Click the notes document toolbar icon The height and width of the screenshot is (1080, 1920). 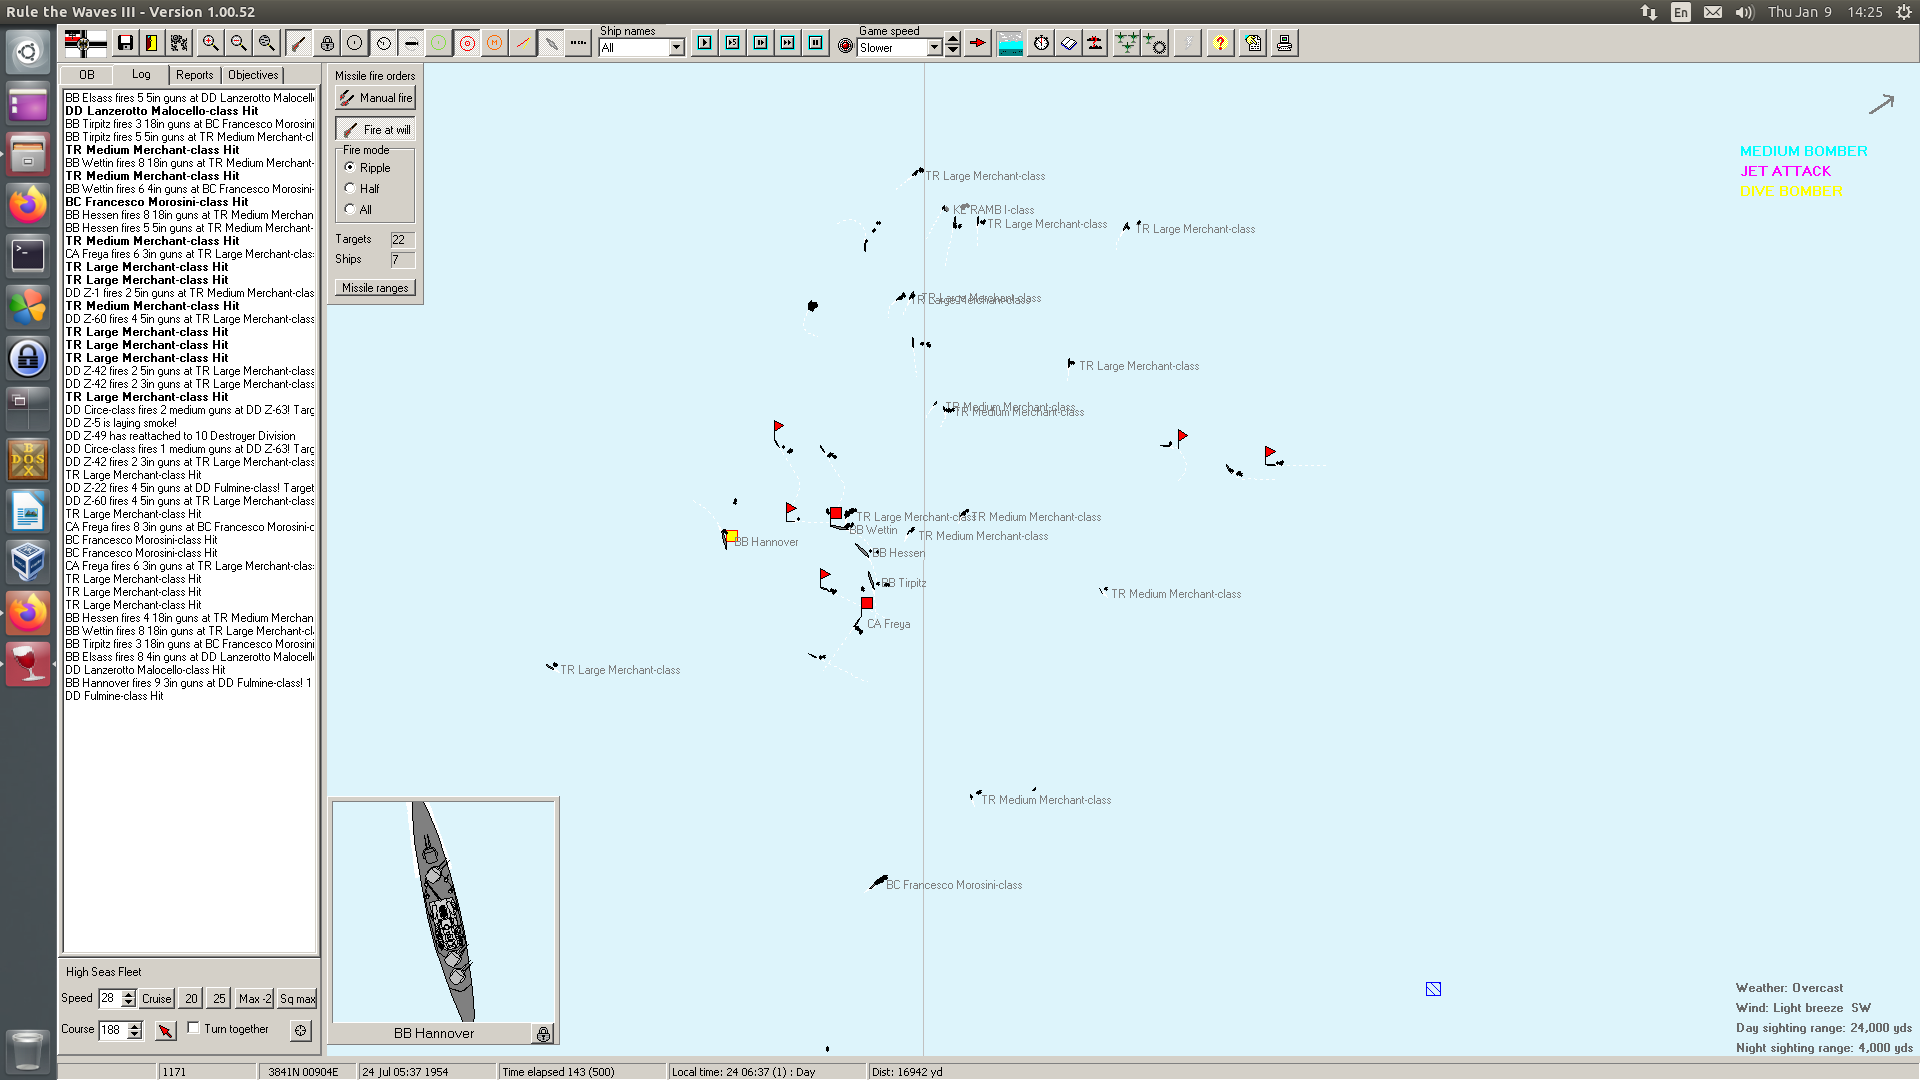(x=1253, y=43)
